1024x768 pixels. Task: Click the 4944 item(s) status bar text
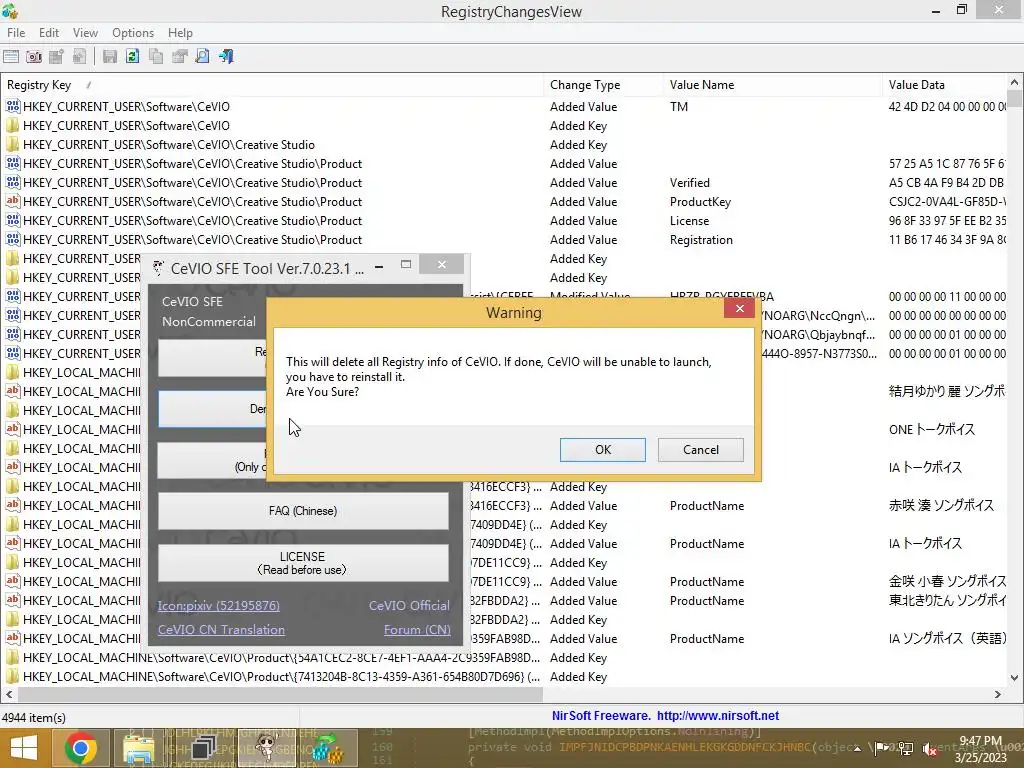34,718
